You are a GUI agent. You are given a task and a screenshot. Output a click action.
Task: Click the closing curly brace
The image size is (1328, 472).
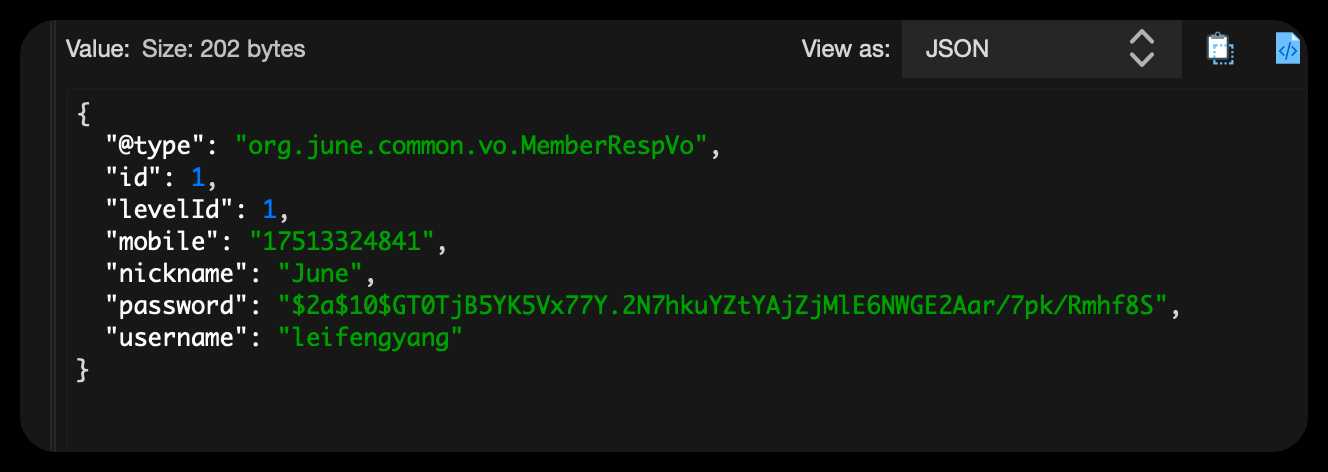83,369
